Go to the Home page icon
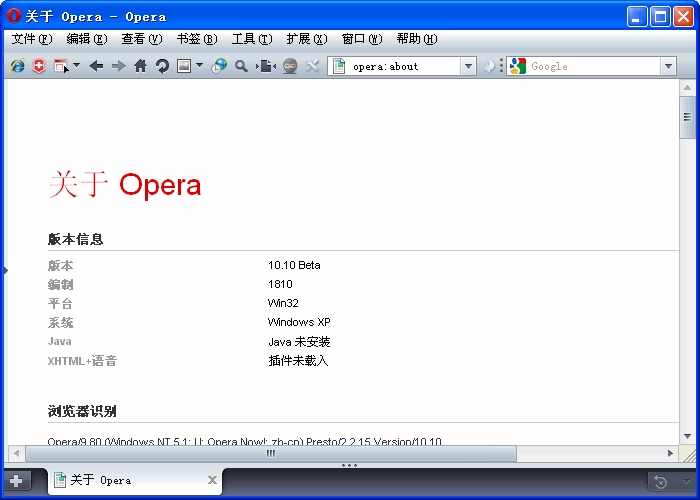Screen dimensions: 700x500 140,66
